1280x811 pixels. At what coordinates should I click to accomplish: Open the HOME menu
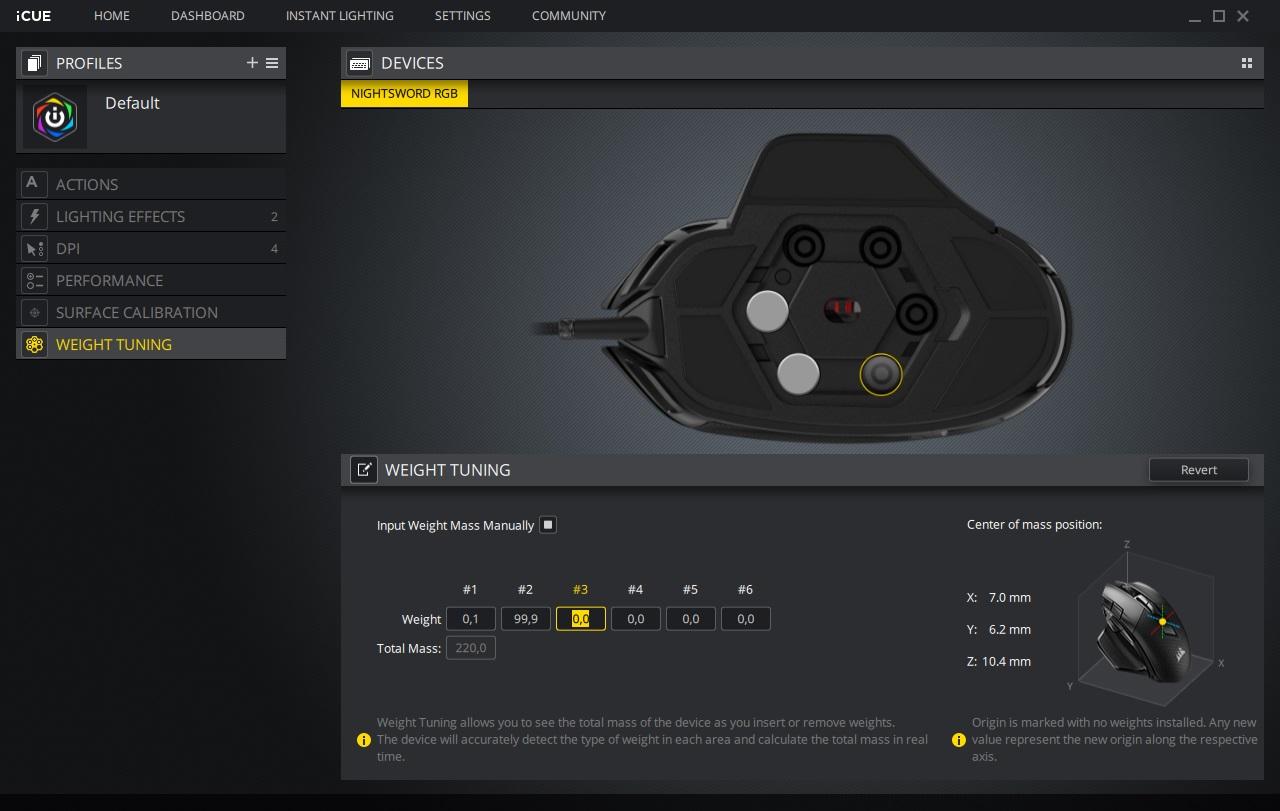[112, 16]
